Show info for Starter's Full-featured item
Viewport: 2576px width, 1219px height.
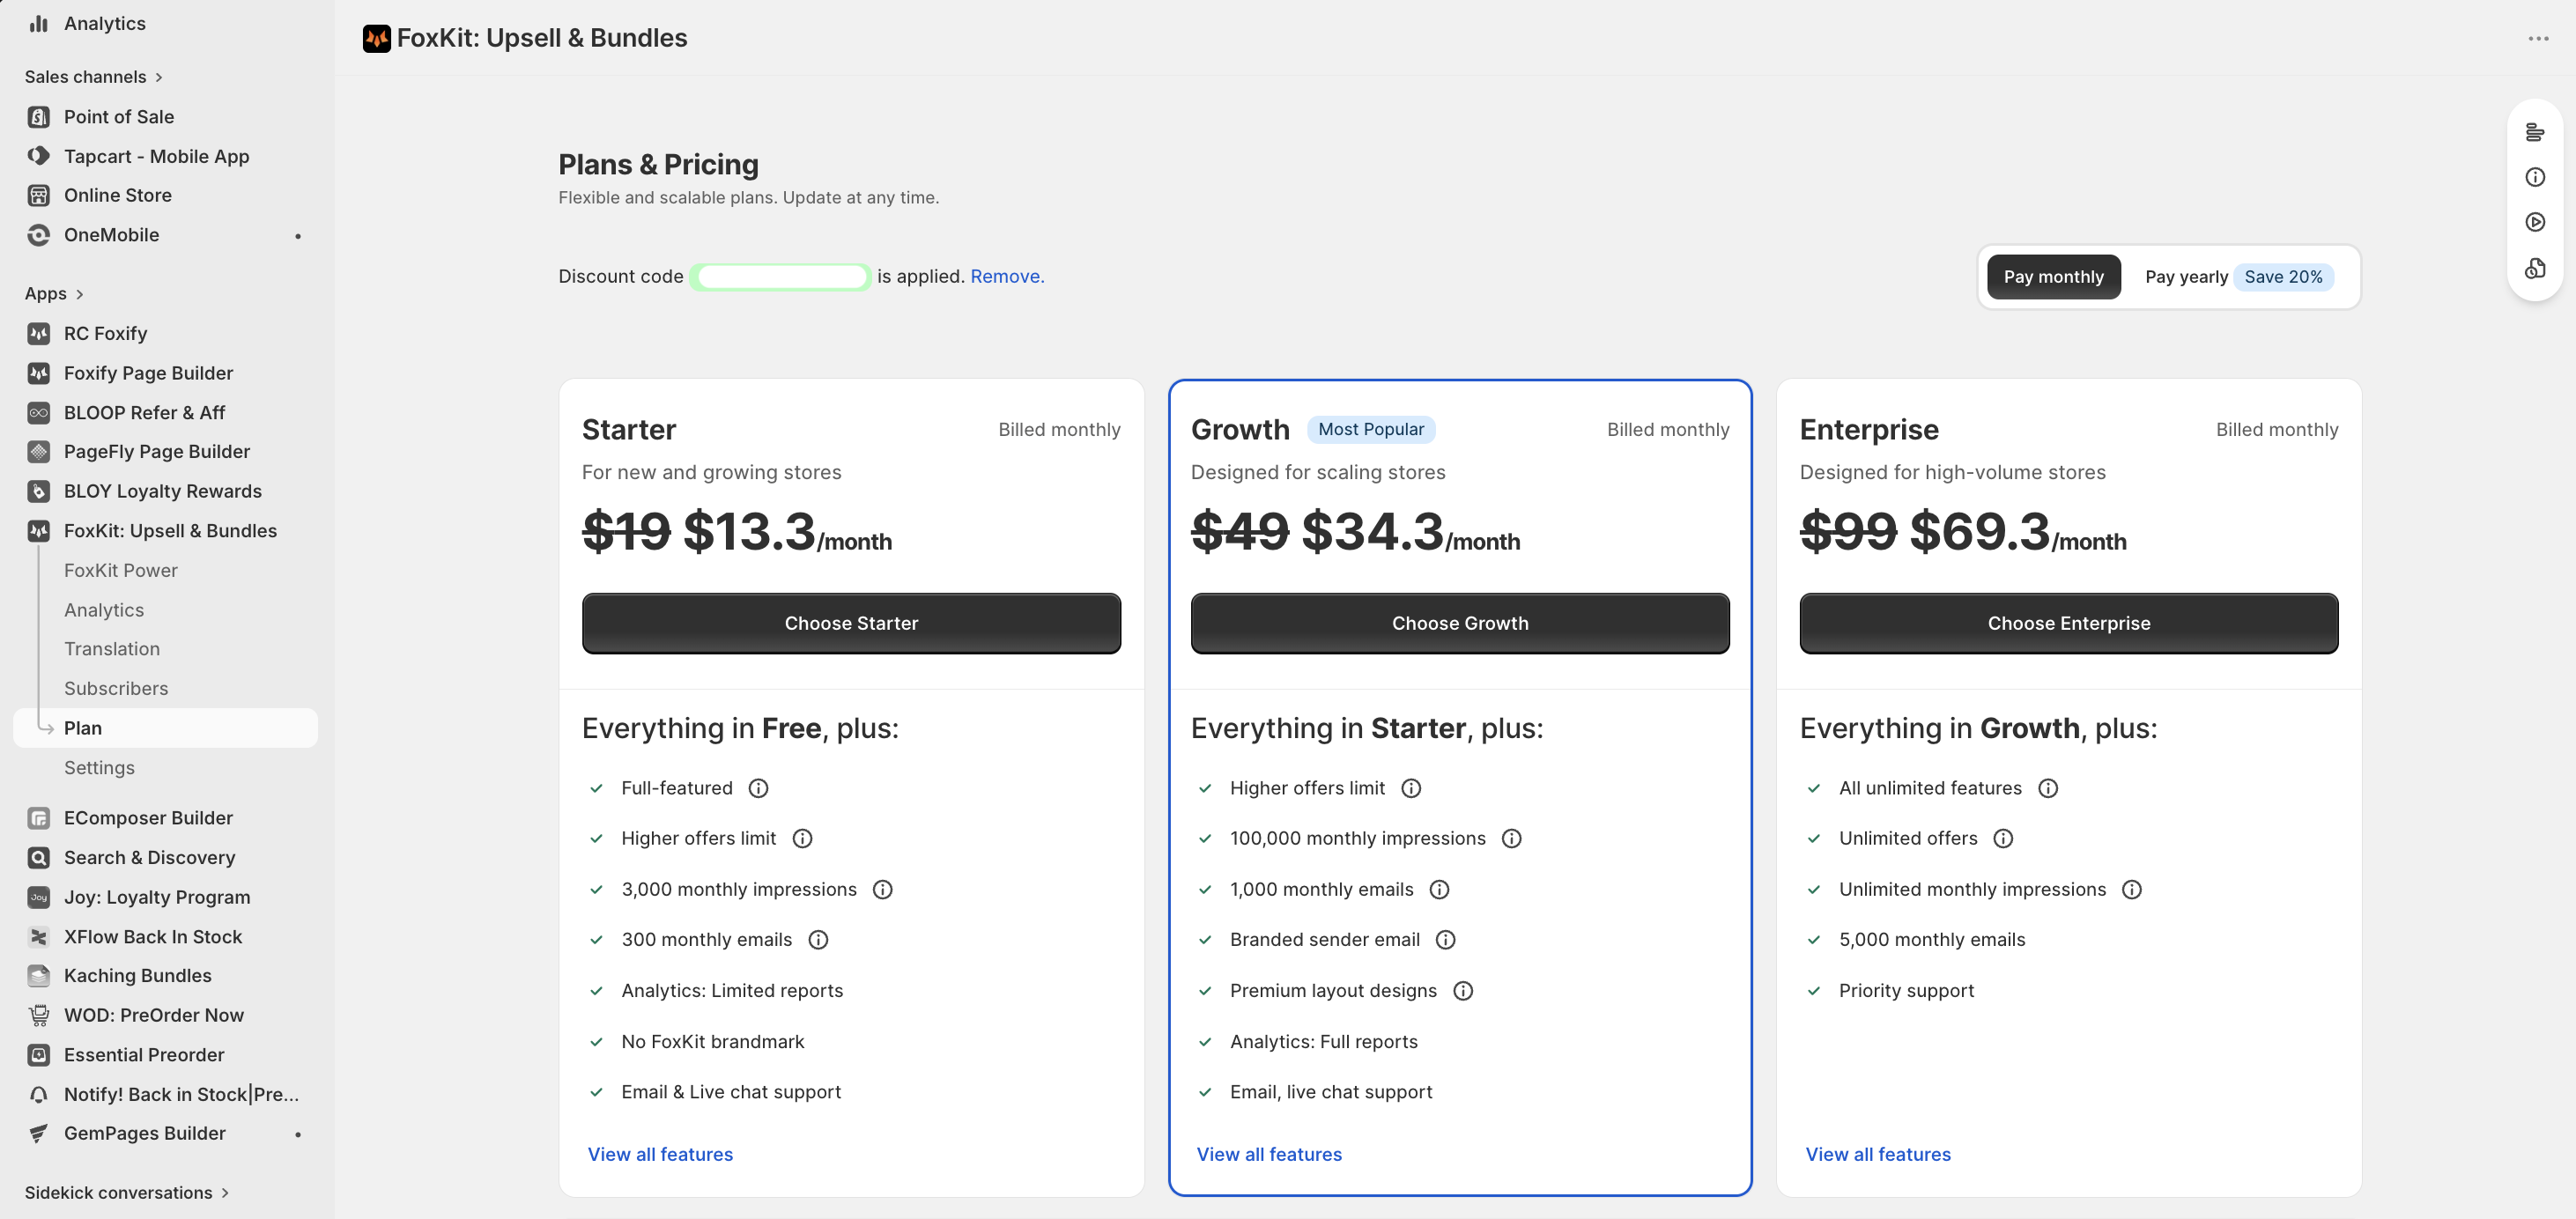759,788
